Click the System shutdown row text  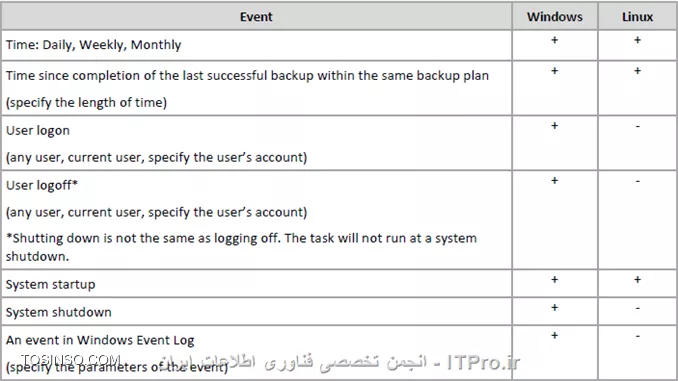point(58,312)
